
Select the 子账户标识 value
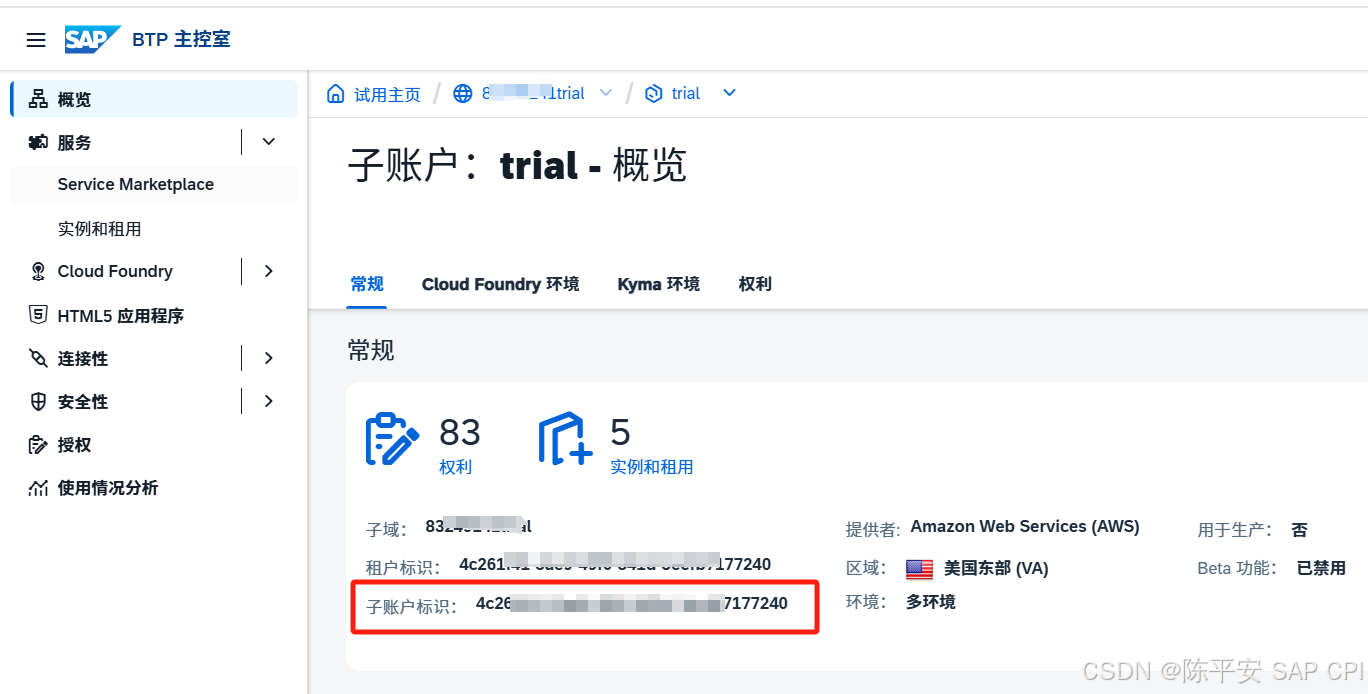(x=632, y=604)
